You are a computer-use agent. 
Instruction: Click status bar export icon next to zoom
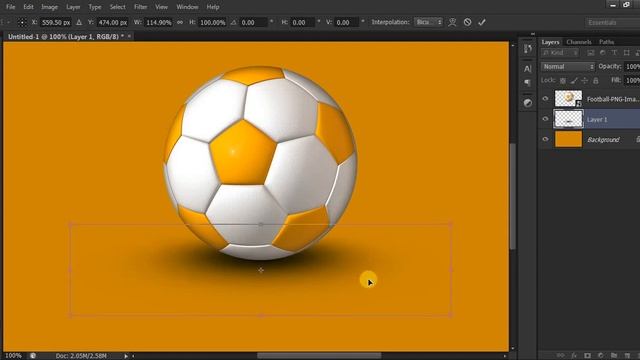(33, 356)
